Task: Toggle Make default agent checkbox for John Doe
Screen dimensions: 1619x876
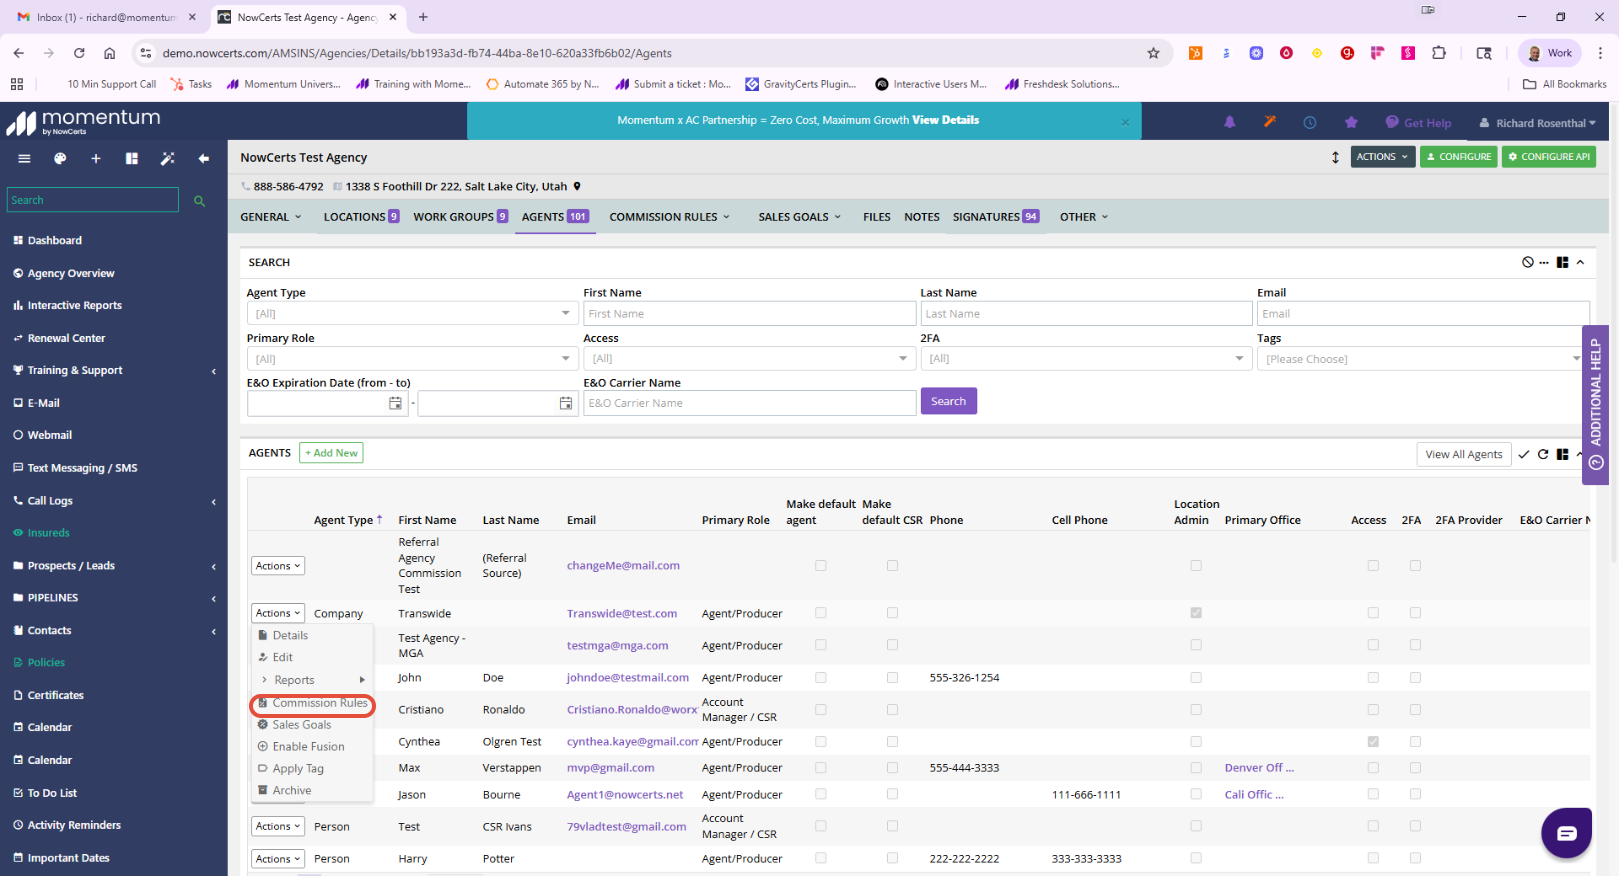Action: point(821,678)
